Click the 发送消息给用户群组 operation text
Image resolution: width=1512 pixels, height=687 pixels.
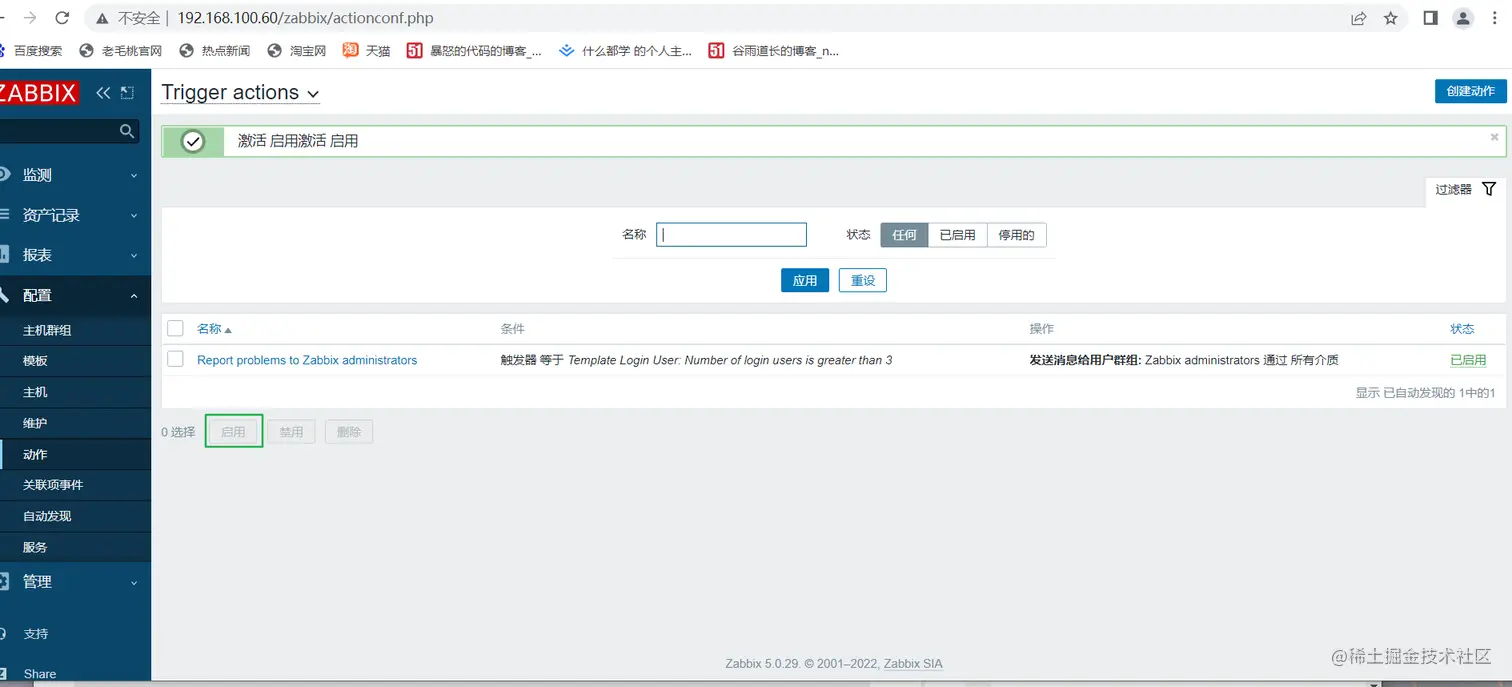(1085, 360)
